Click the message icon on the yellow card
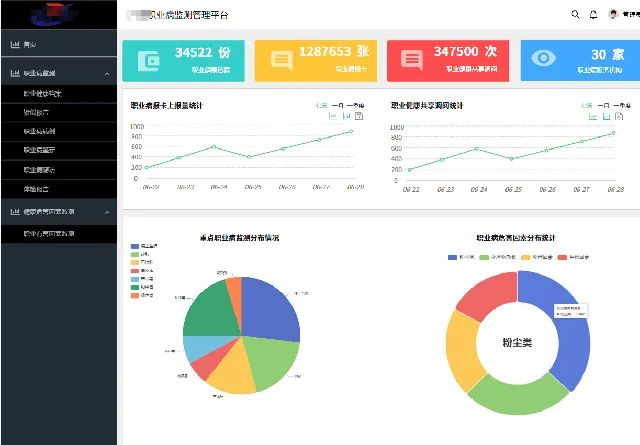Image resolution: width=640 pixels, height=445 pixels. [x=281, y=60]
